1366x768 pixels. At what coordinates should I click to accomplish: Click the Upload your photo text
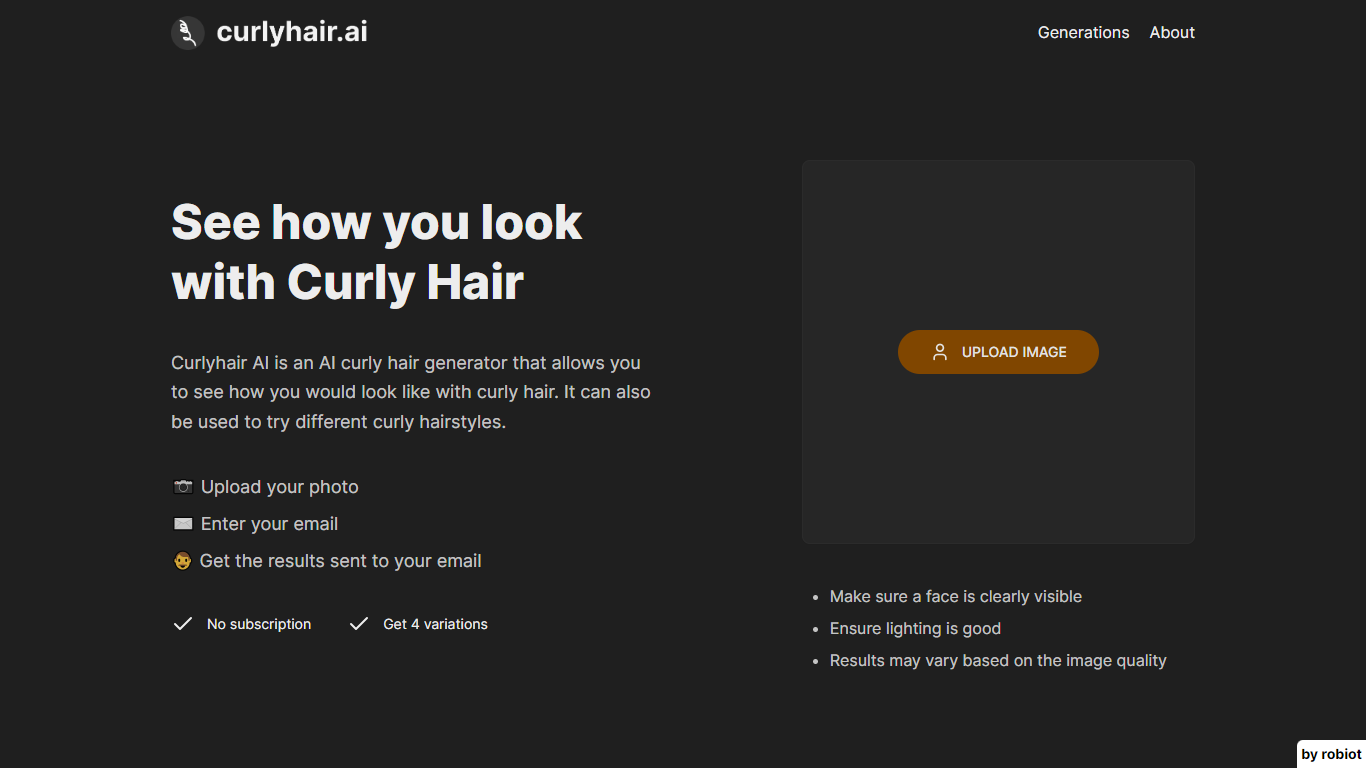[x=280, y=487]
